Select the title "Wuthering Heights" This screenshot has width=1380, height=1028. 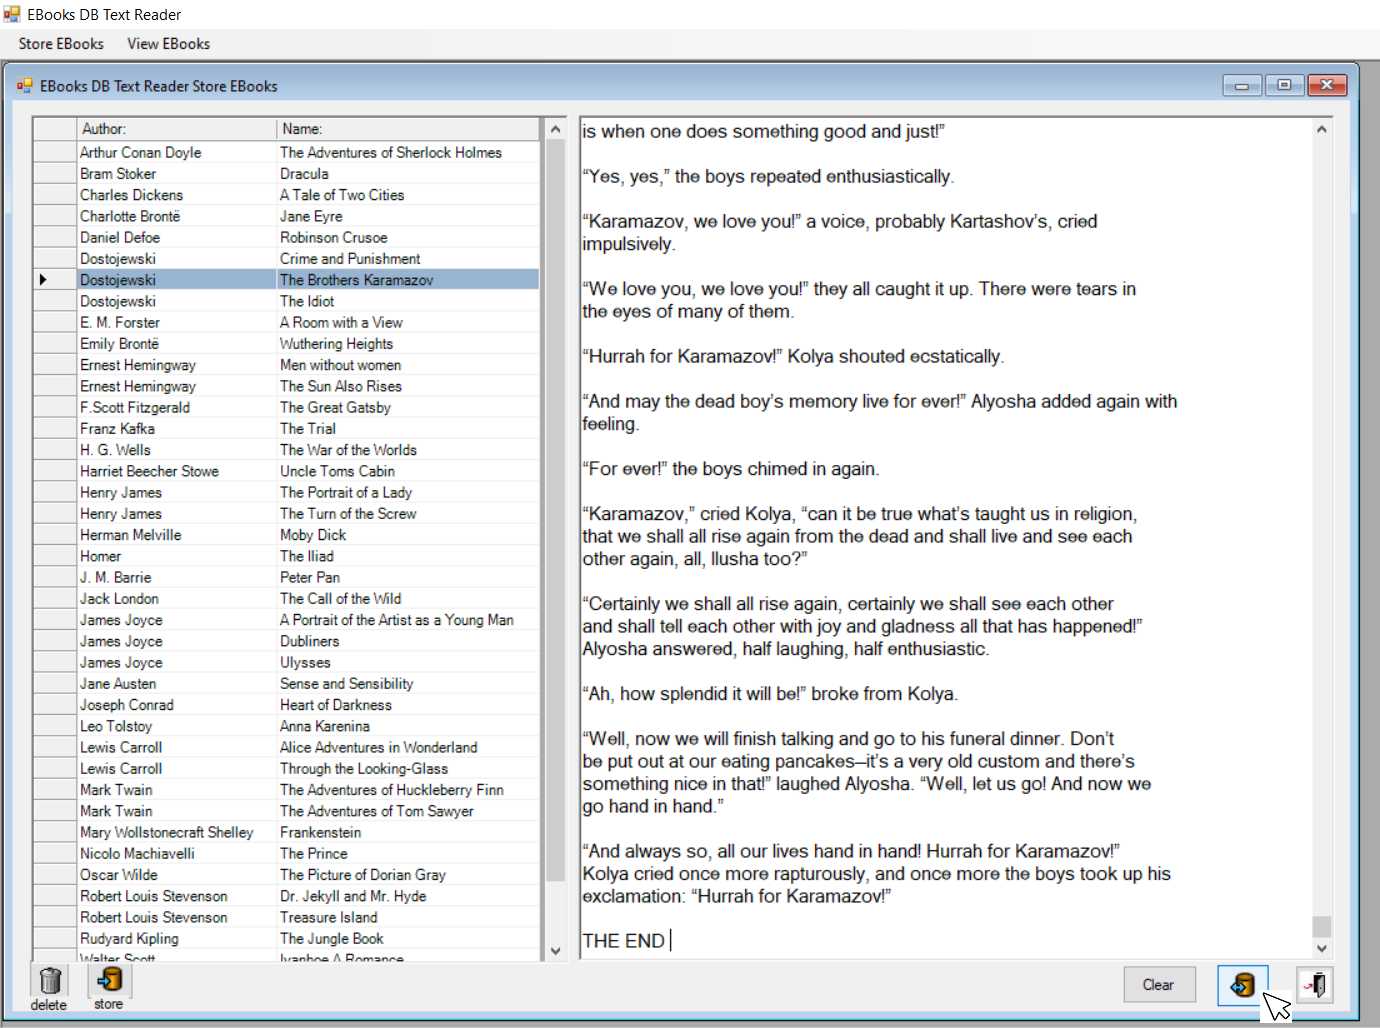pos(409,344)
